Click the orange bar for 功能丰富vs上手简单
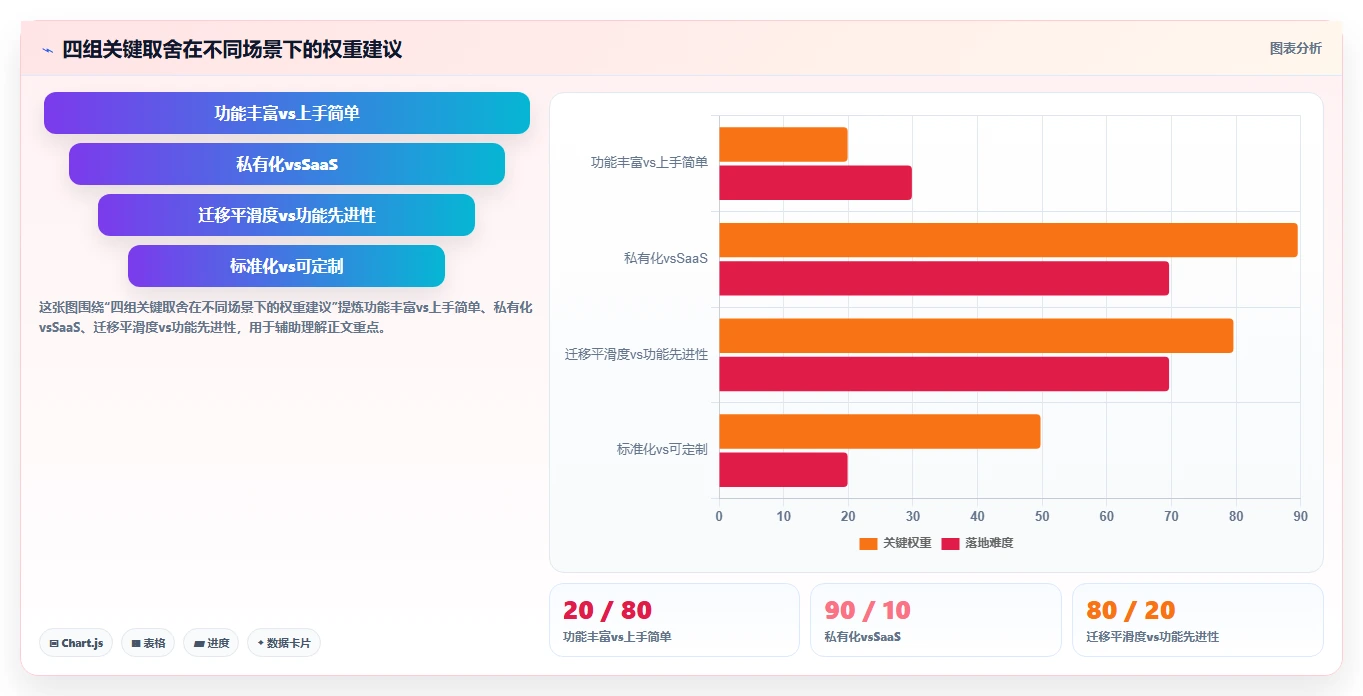The width and height of the screenshot is (1363, 696). (x=783, y=145)
